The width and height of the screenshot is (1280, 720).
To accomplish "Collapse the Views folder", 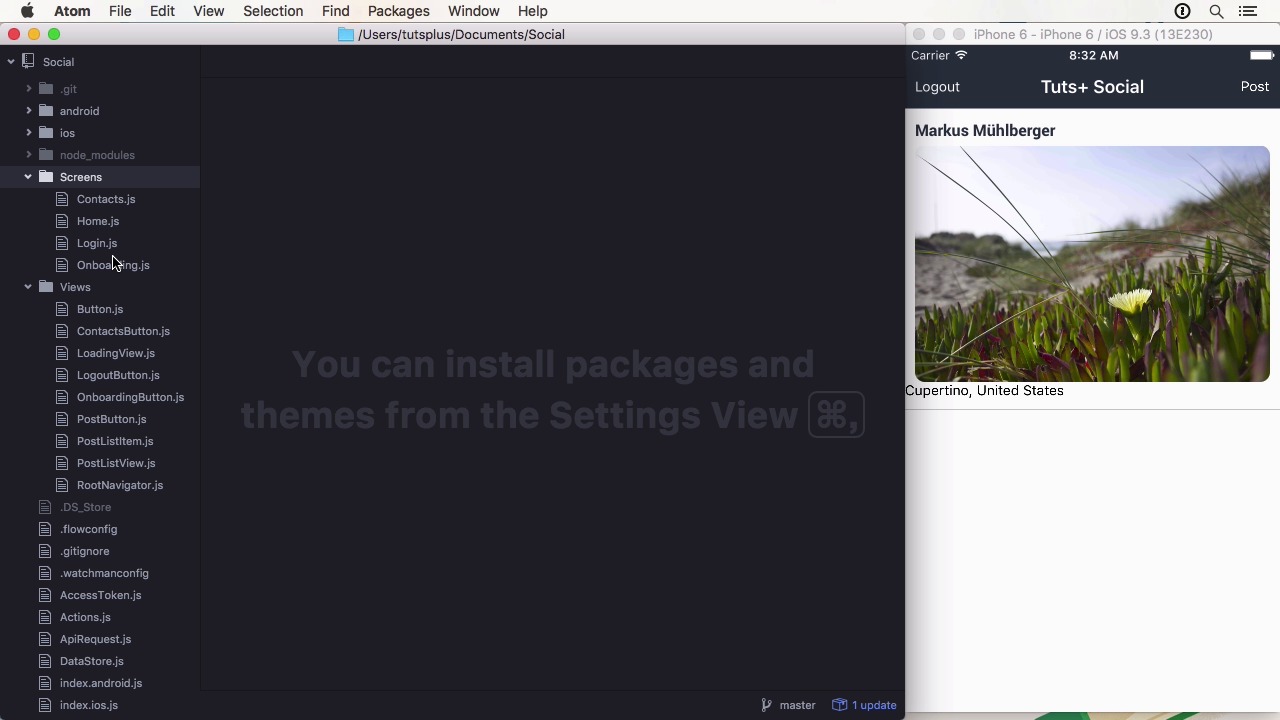I will [28, 287].
